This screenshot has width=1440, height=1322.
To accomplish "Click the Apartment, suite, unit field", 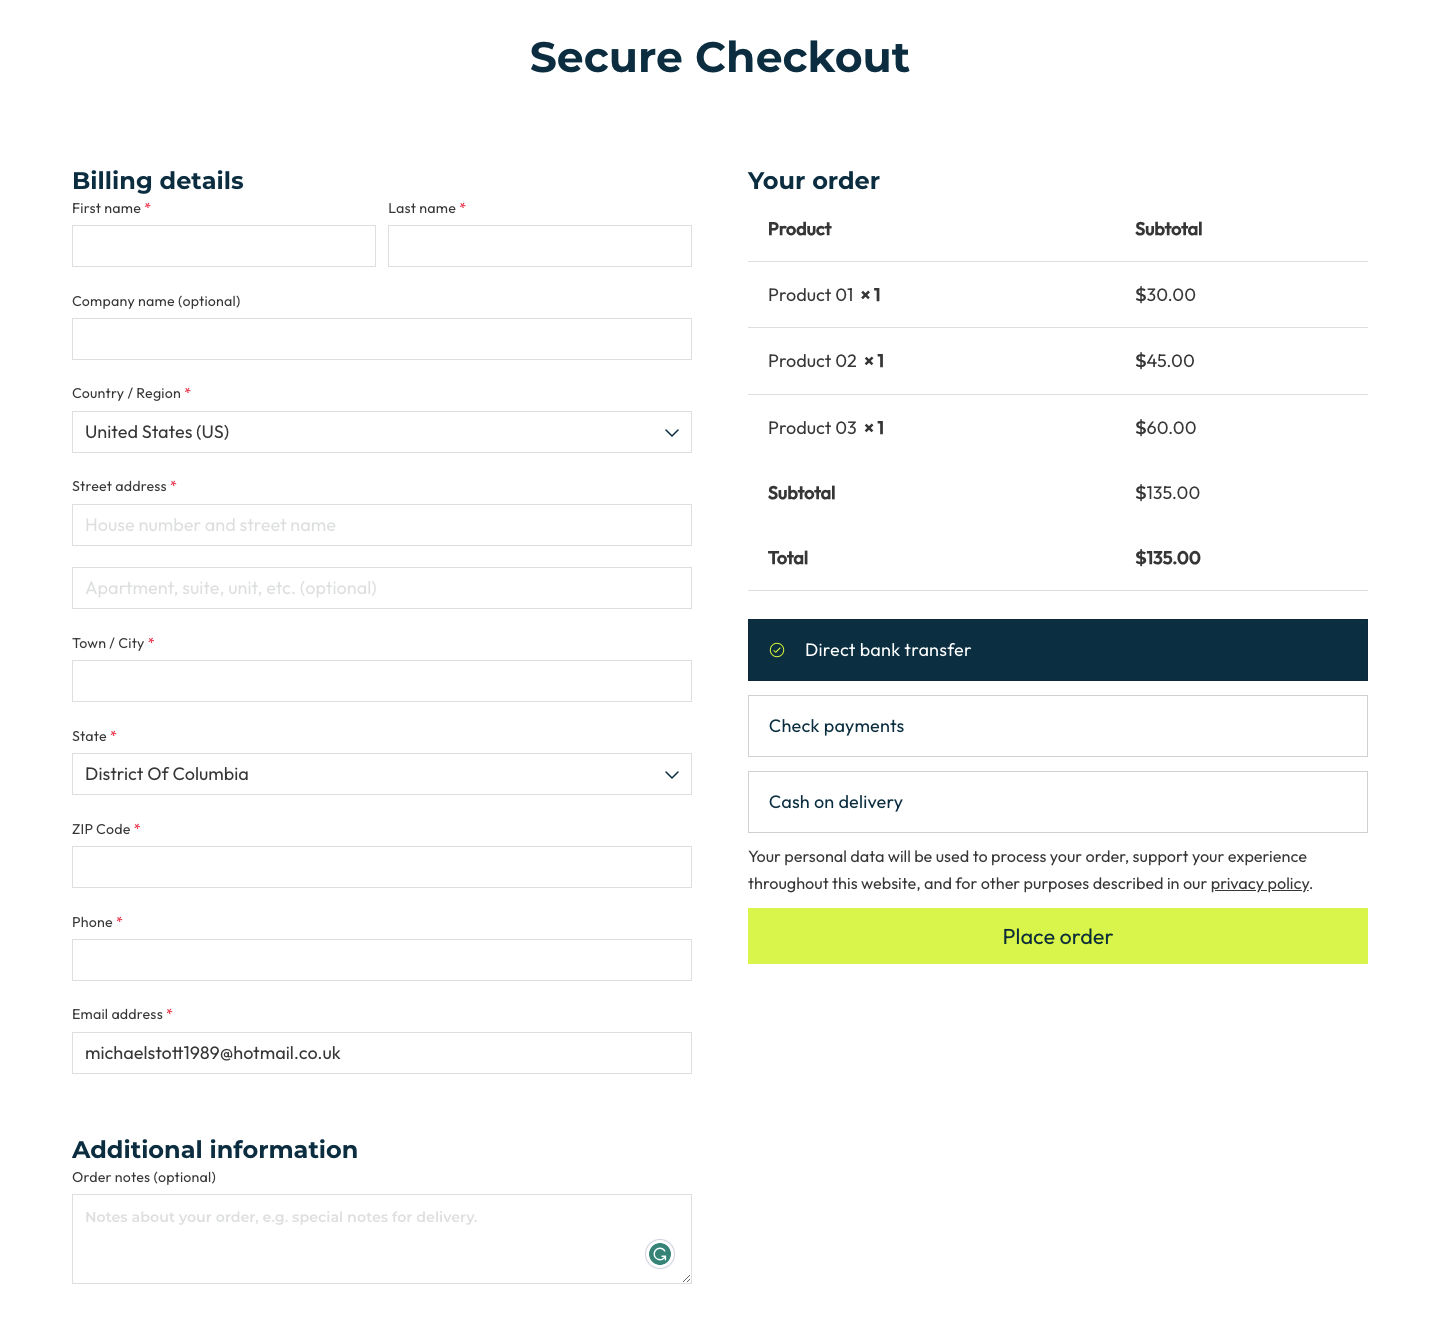I will [x=381, y=588].
